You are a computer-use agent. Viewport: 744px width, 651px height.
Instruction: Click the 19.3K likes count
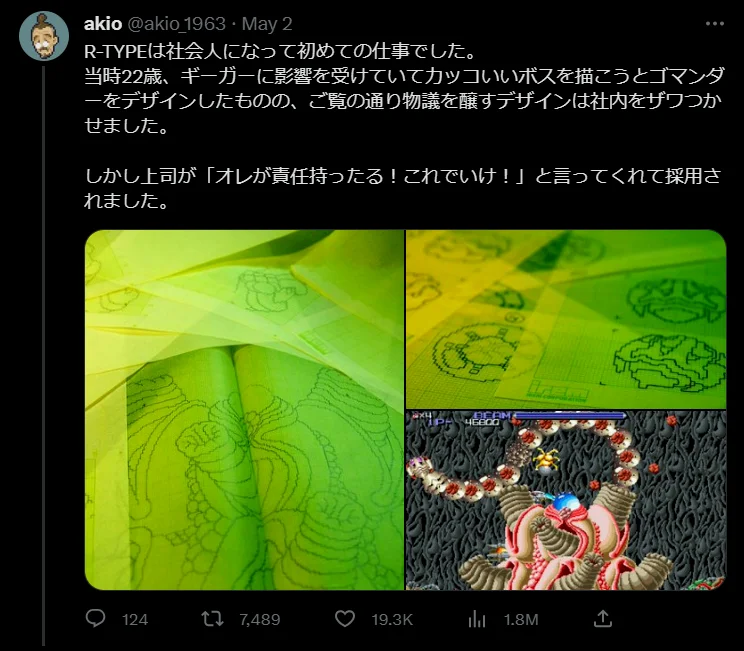pyautogui.click(x=392, y=620)
